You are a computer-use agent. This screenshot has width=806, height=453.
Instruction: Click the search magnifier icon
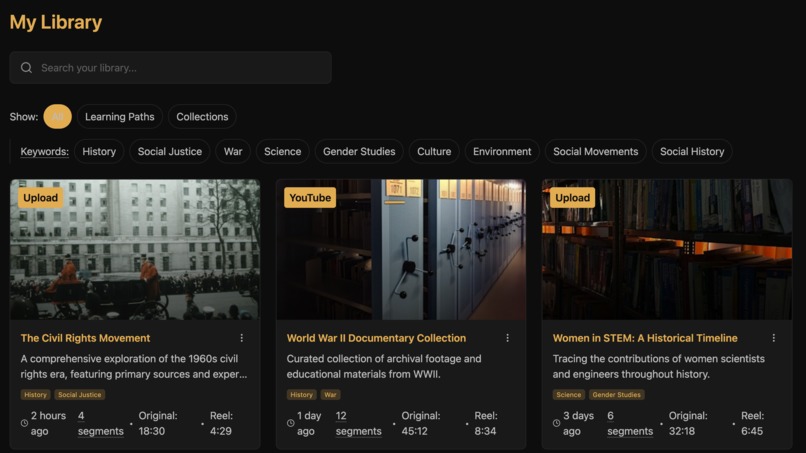(x=26, y=68)
